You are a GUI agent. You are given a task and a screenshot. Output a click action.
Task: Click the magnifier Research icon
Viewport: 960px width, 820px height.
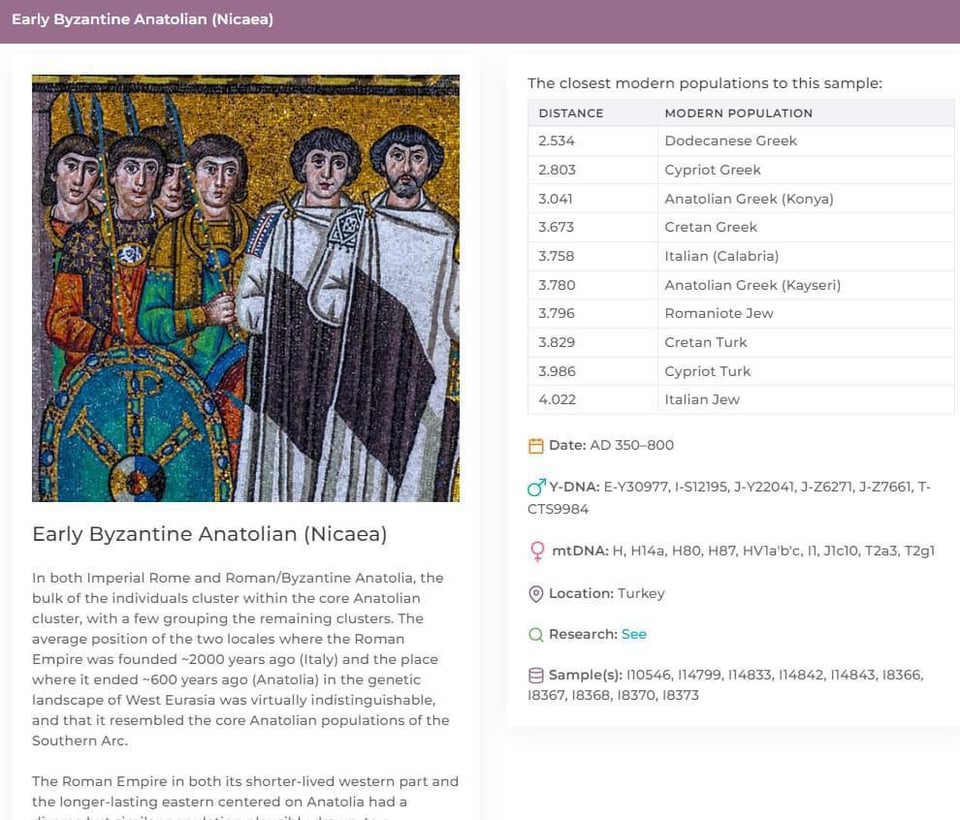[x=536, y=635]
